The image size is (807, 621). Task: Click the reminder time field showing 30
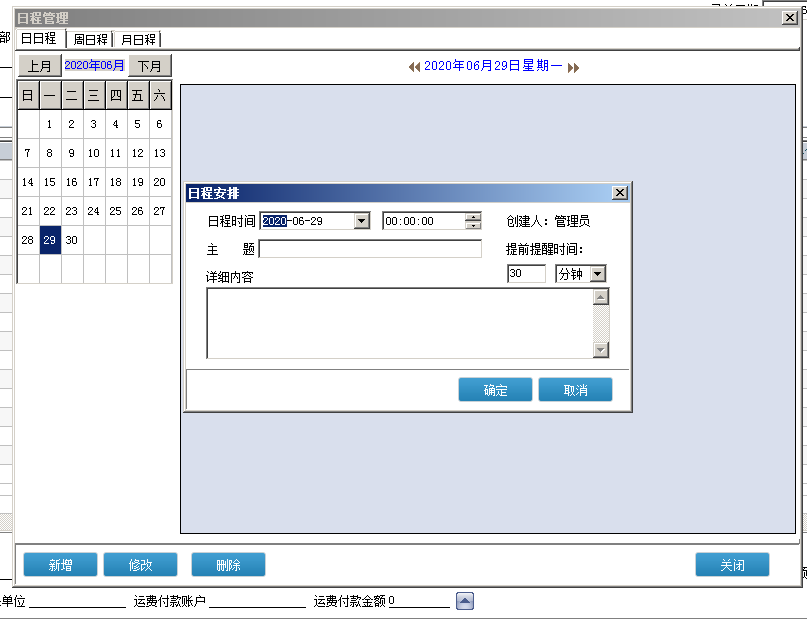tap(526, 273)
